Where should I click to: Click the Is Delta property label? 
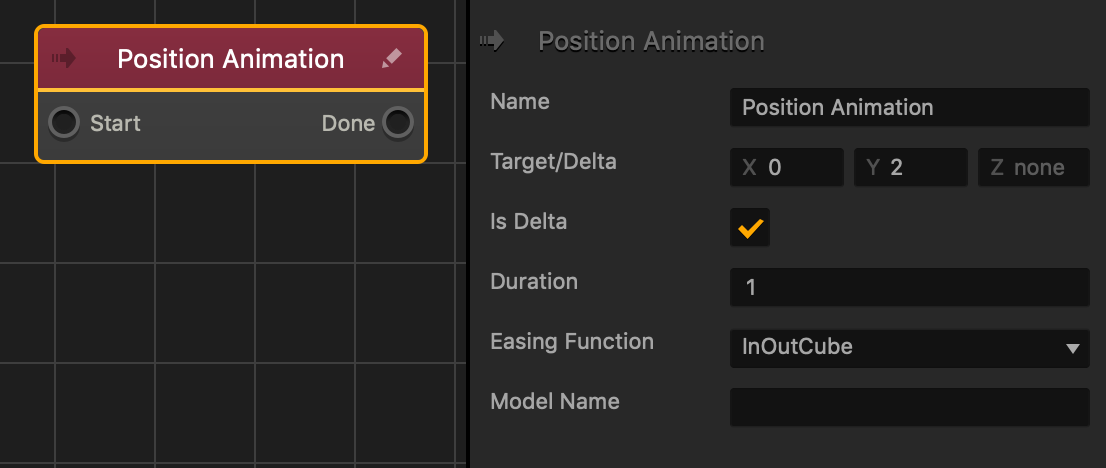(528, 222)
